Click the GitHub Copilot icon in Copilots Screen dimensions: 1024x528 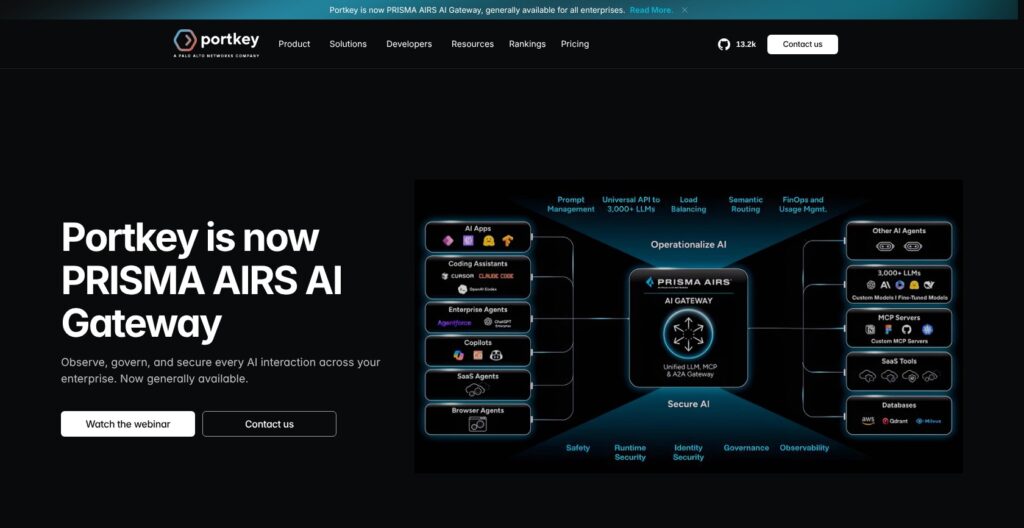pyautogui.click(x=496, y=355)
